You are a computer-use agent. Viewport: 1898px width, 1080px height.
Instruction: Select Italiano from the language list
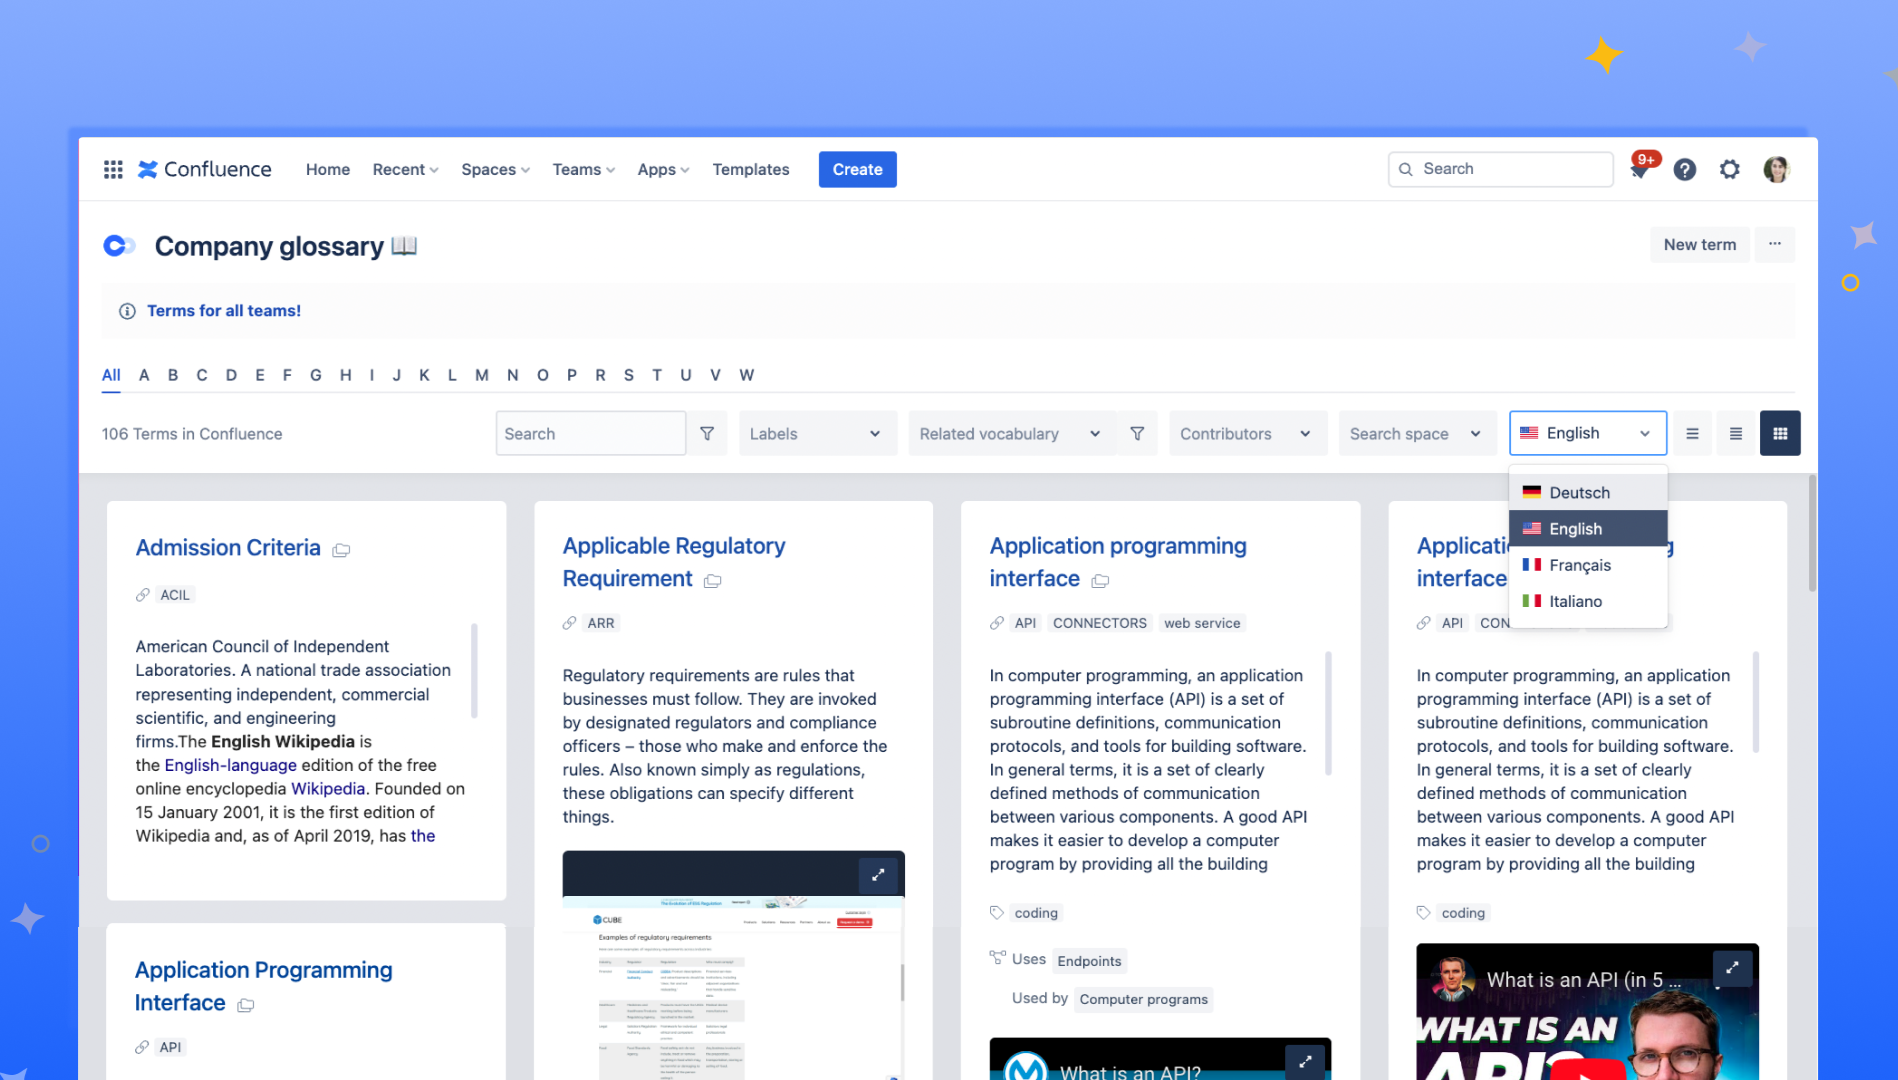1588,601
